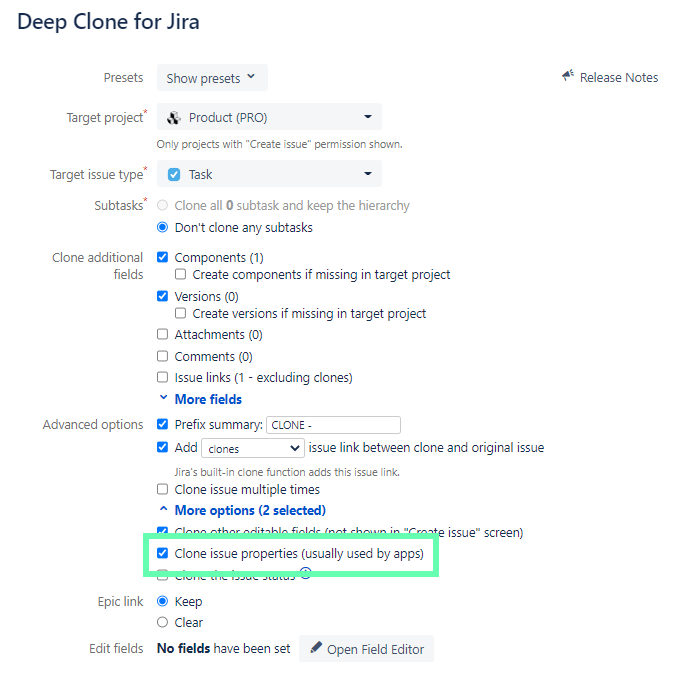This screenshot has width=674, height=674.
Task: Click the 'Only projects with Create issue permission' note
Action: (279, 144)
